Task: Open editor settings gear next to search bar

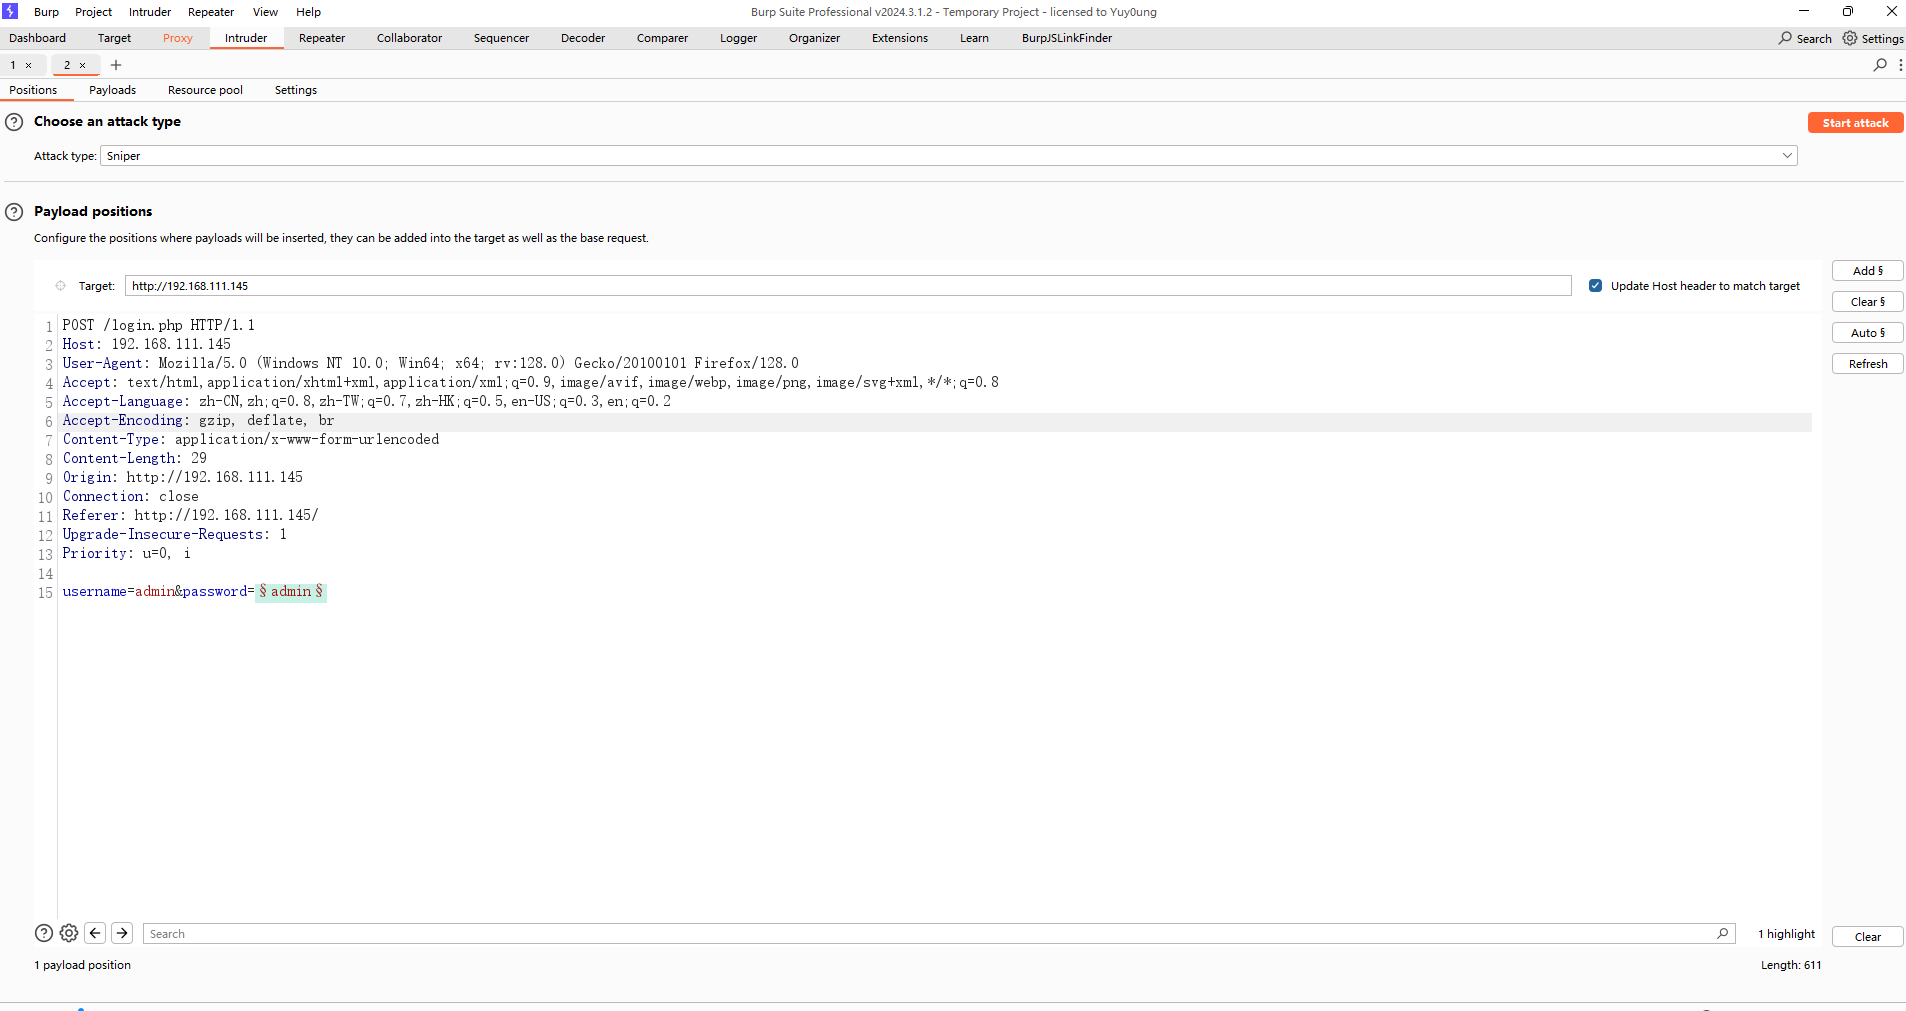Action: (x=69, y=933)
